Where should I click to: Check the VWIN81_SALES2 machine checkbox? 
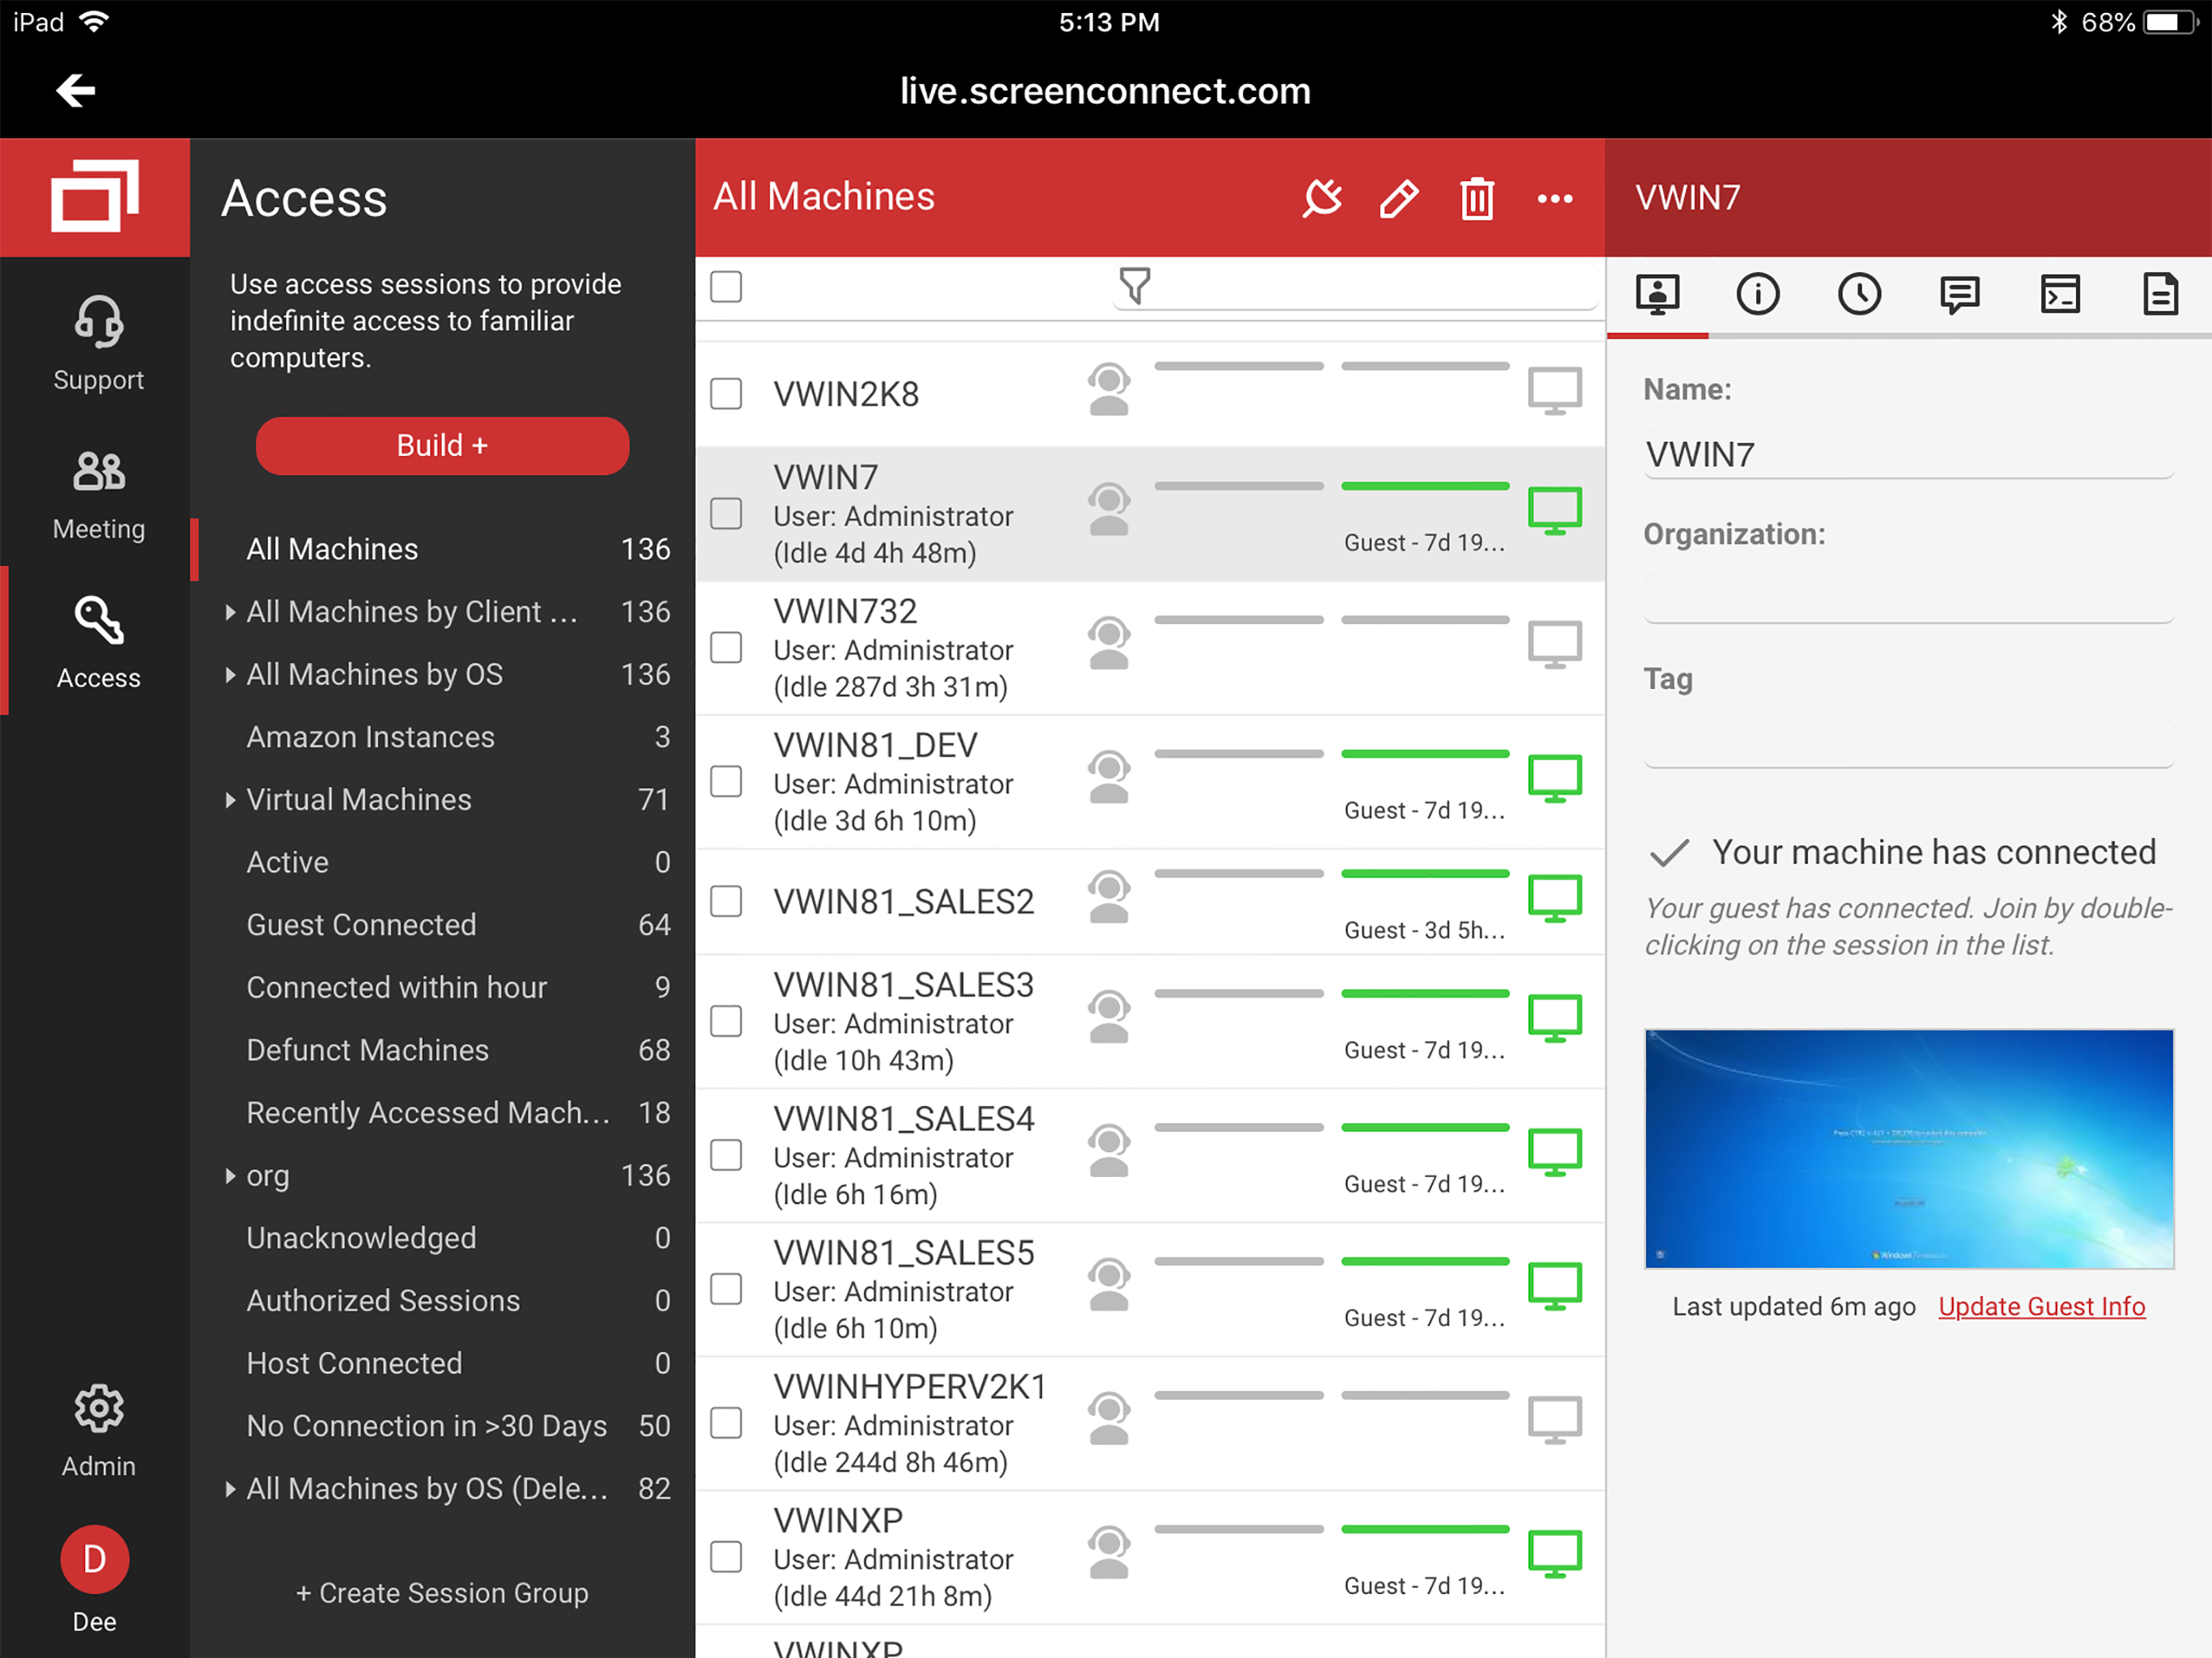(726, 901)
